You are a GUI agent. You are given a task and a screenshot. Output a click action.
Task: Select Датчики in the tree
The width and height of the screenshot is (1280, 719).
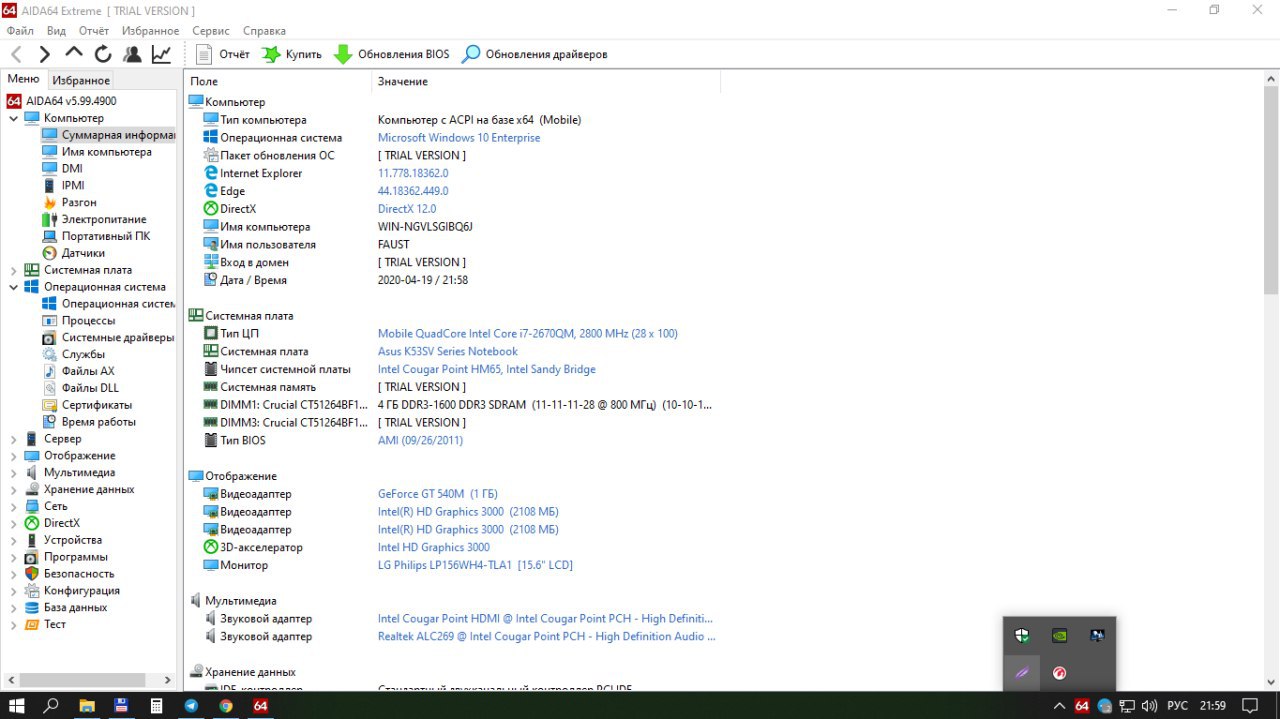(83, 254)
